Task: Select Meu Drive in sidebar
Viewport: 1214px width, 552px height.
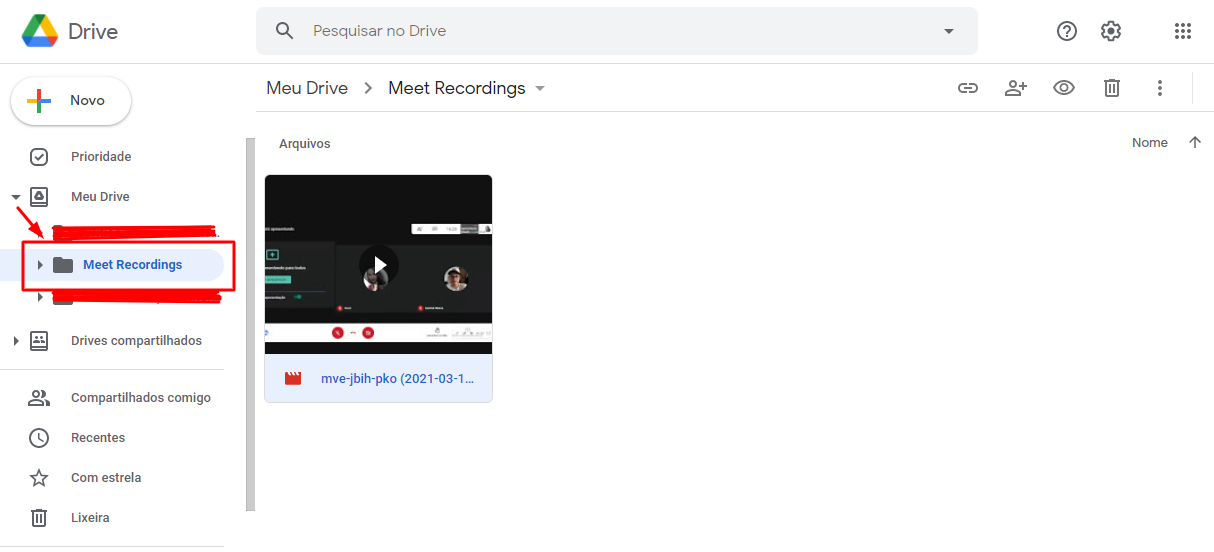Action: [x=100, y=197]
